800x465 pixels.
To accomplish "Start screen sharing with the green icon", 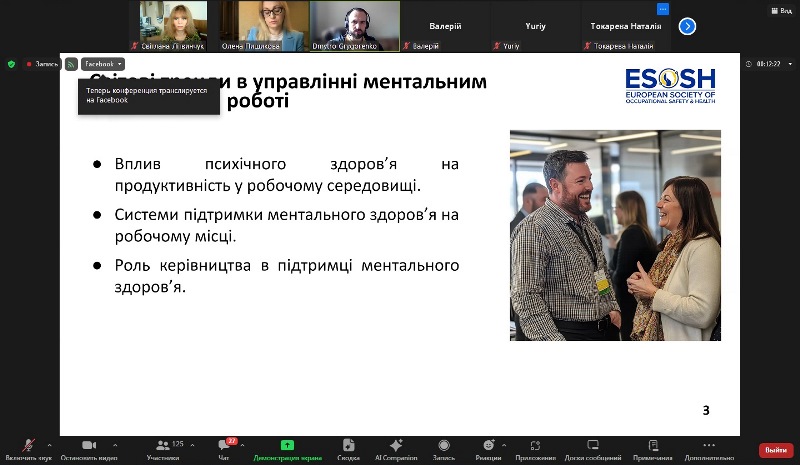I will pyautogui.click(x=287, y=445).
